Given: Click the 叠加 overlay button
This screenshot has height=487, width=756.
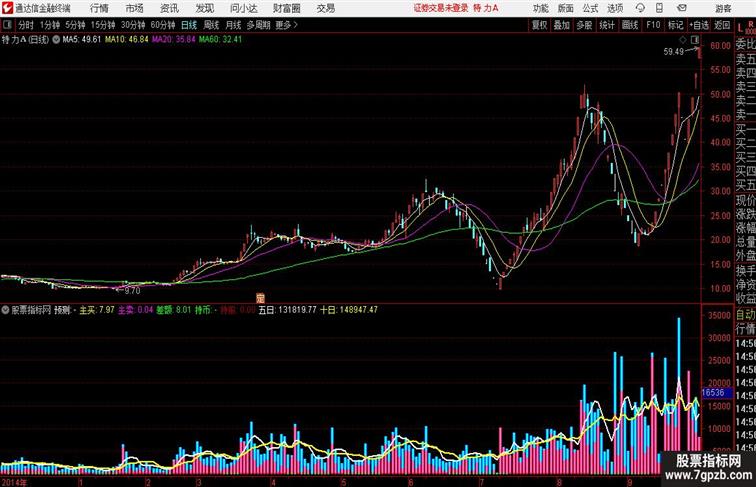Looking at the screenshot, I should pos(562,25).
